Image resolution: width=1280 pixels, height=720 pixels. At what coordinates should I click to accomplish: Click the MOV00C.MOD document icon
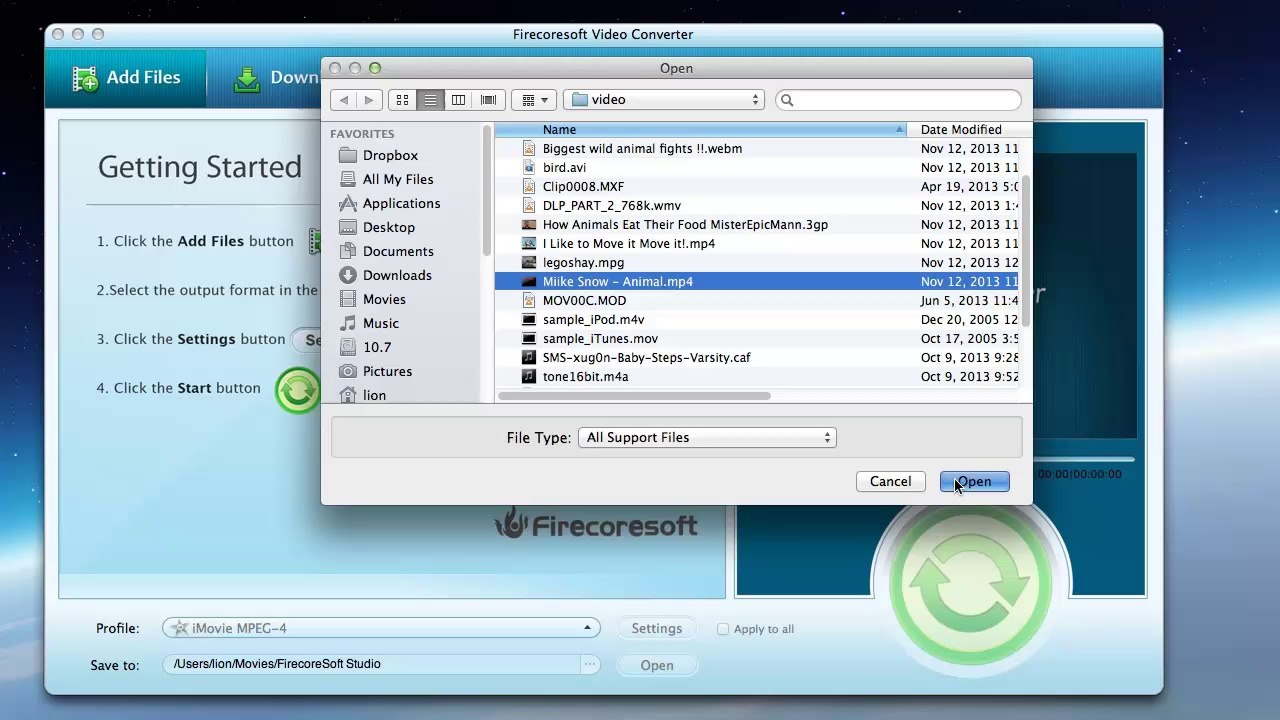[x=529, y=300]
